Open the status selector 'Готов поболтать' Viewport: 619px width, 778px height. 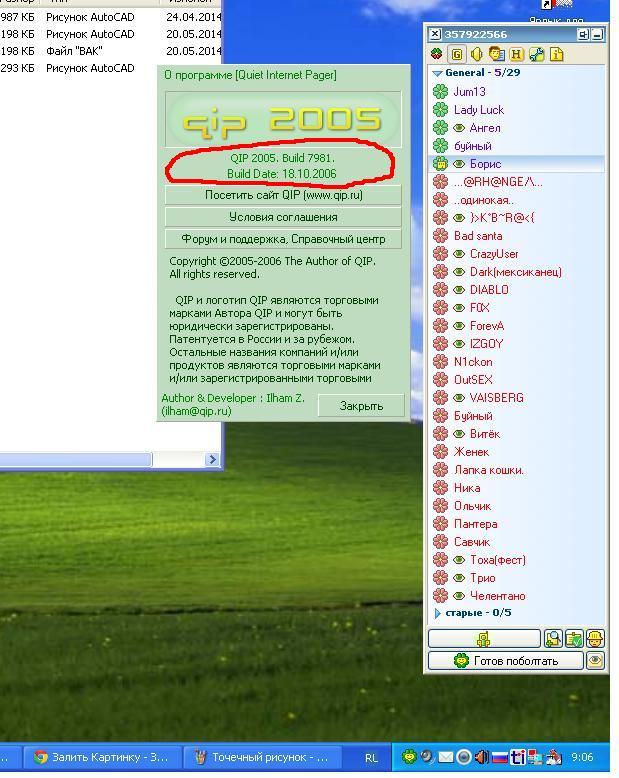[x=505, y=660]
